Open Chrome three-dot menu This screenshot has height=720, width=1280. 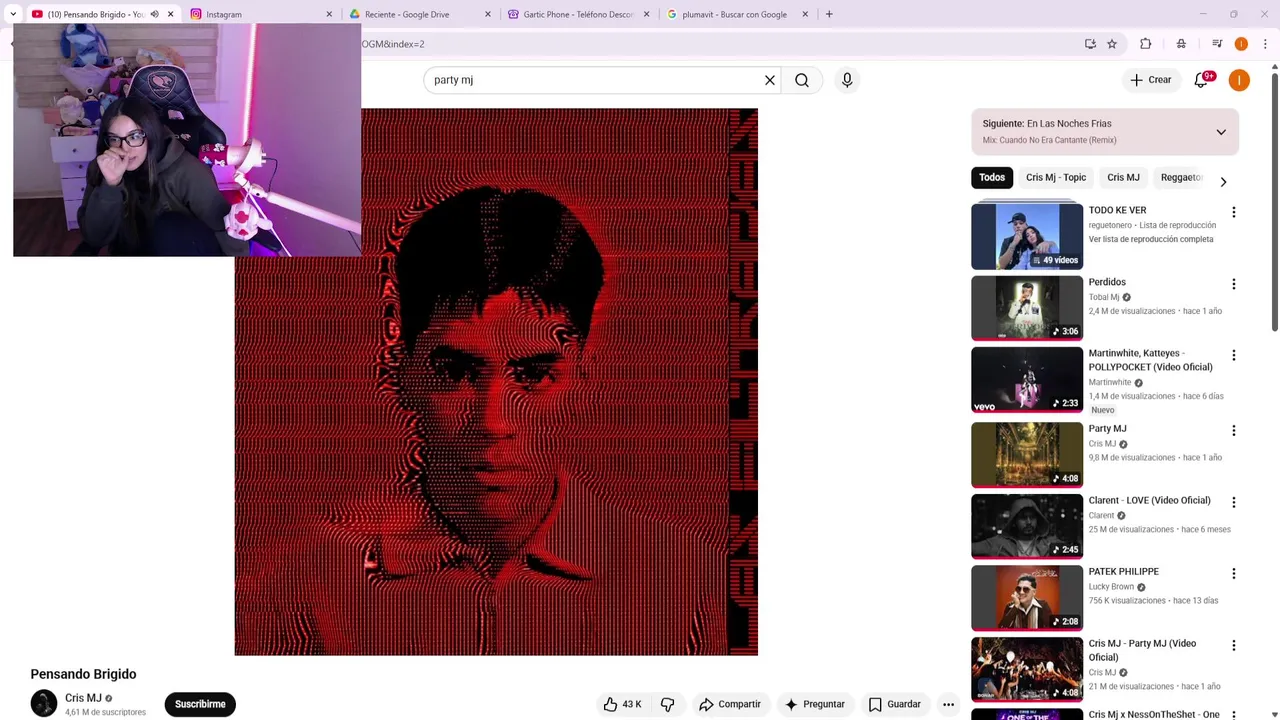coord(1265,44)
